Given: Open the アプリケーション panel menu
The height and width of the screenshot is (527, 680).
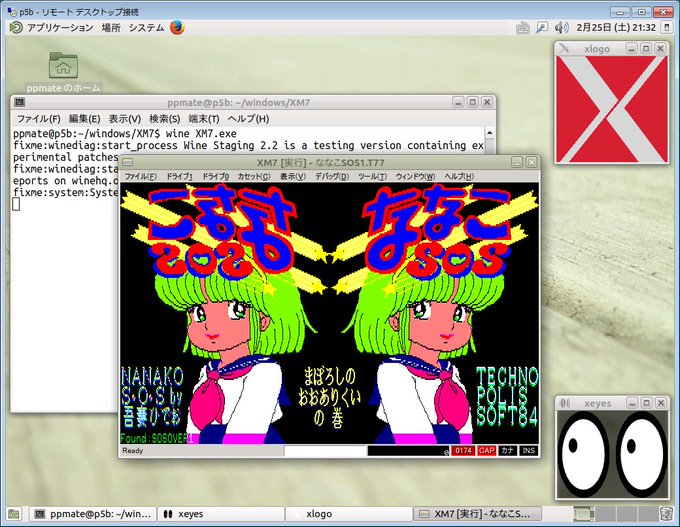Looking at the screenshot, I should point(60,28).
